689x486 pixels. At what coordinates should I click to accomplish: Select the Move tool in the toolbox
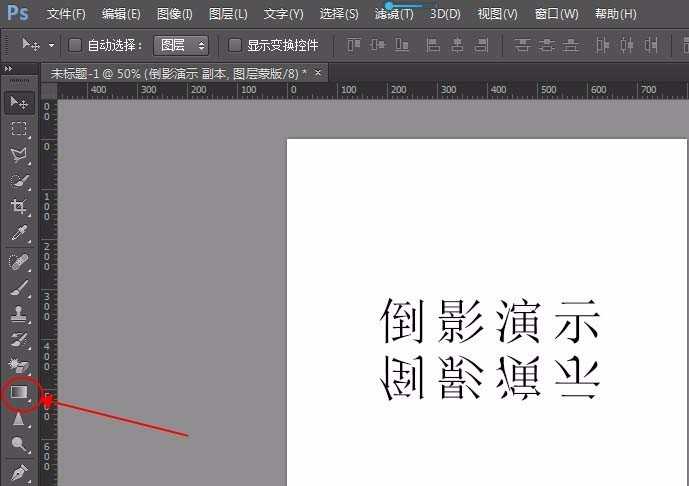[x=19, y=102]
